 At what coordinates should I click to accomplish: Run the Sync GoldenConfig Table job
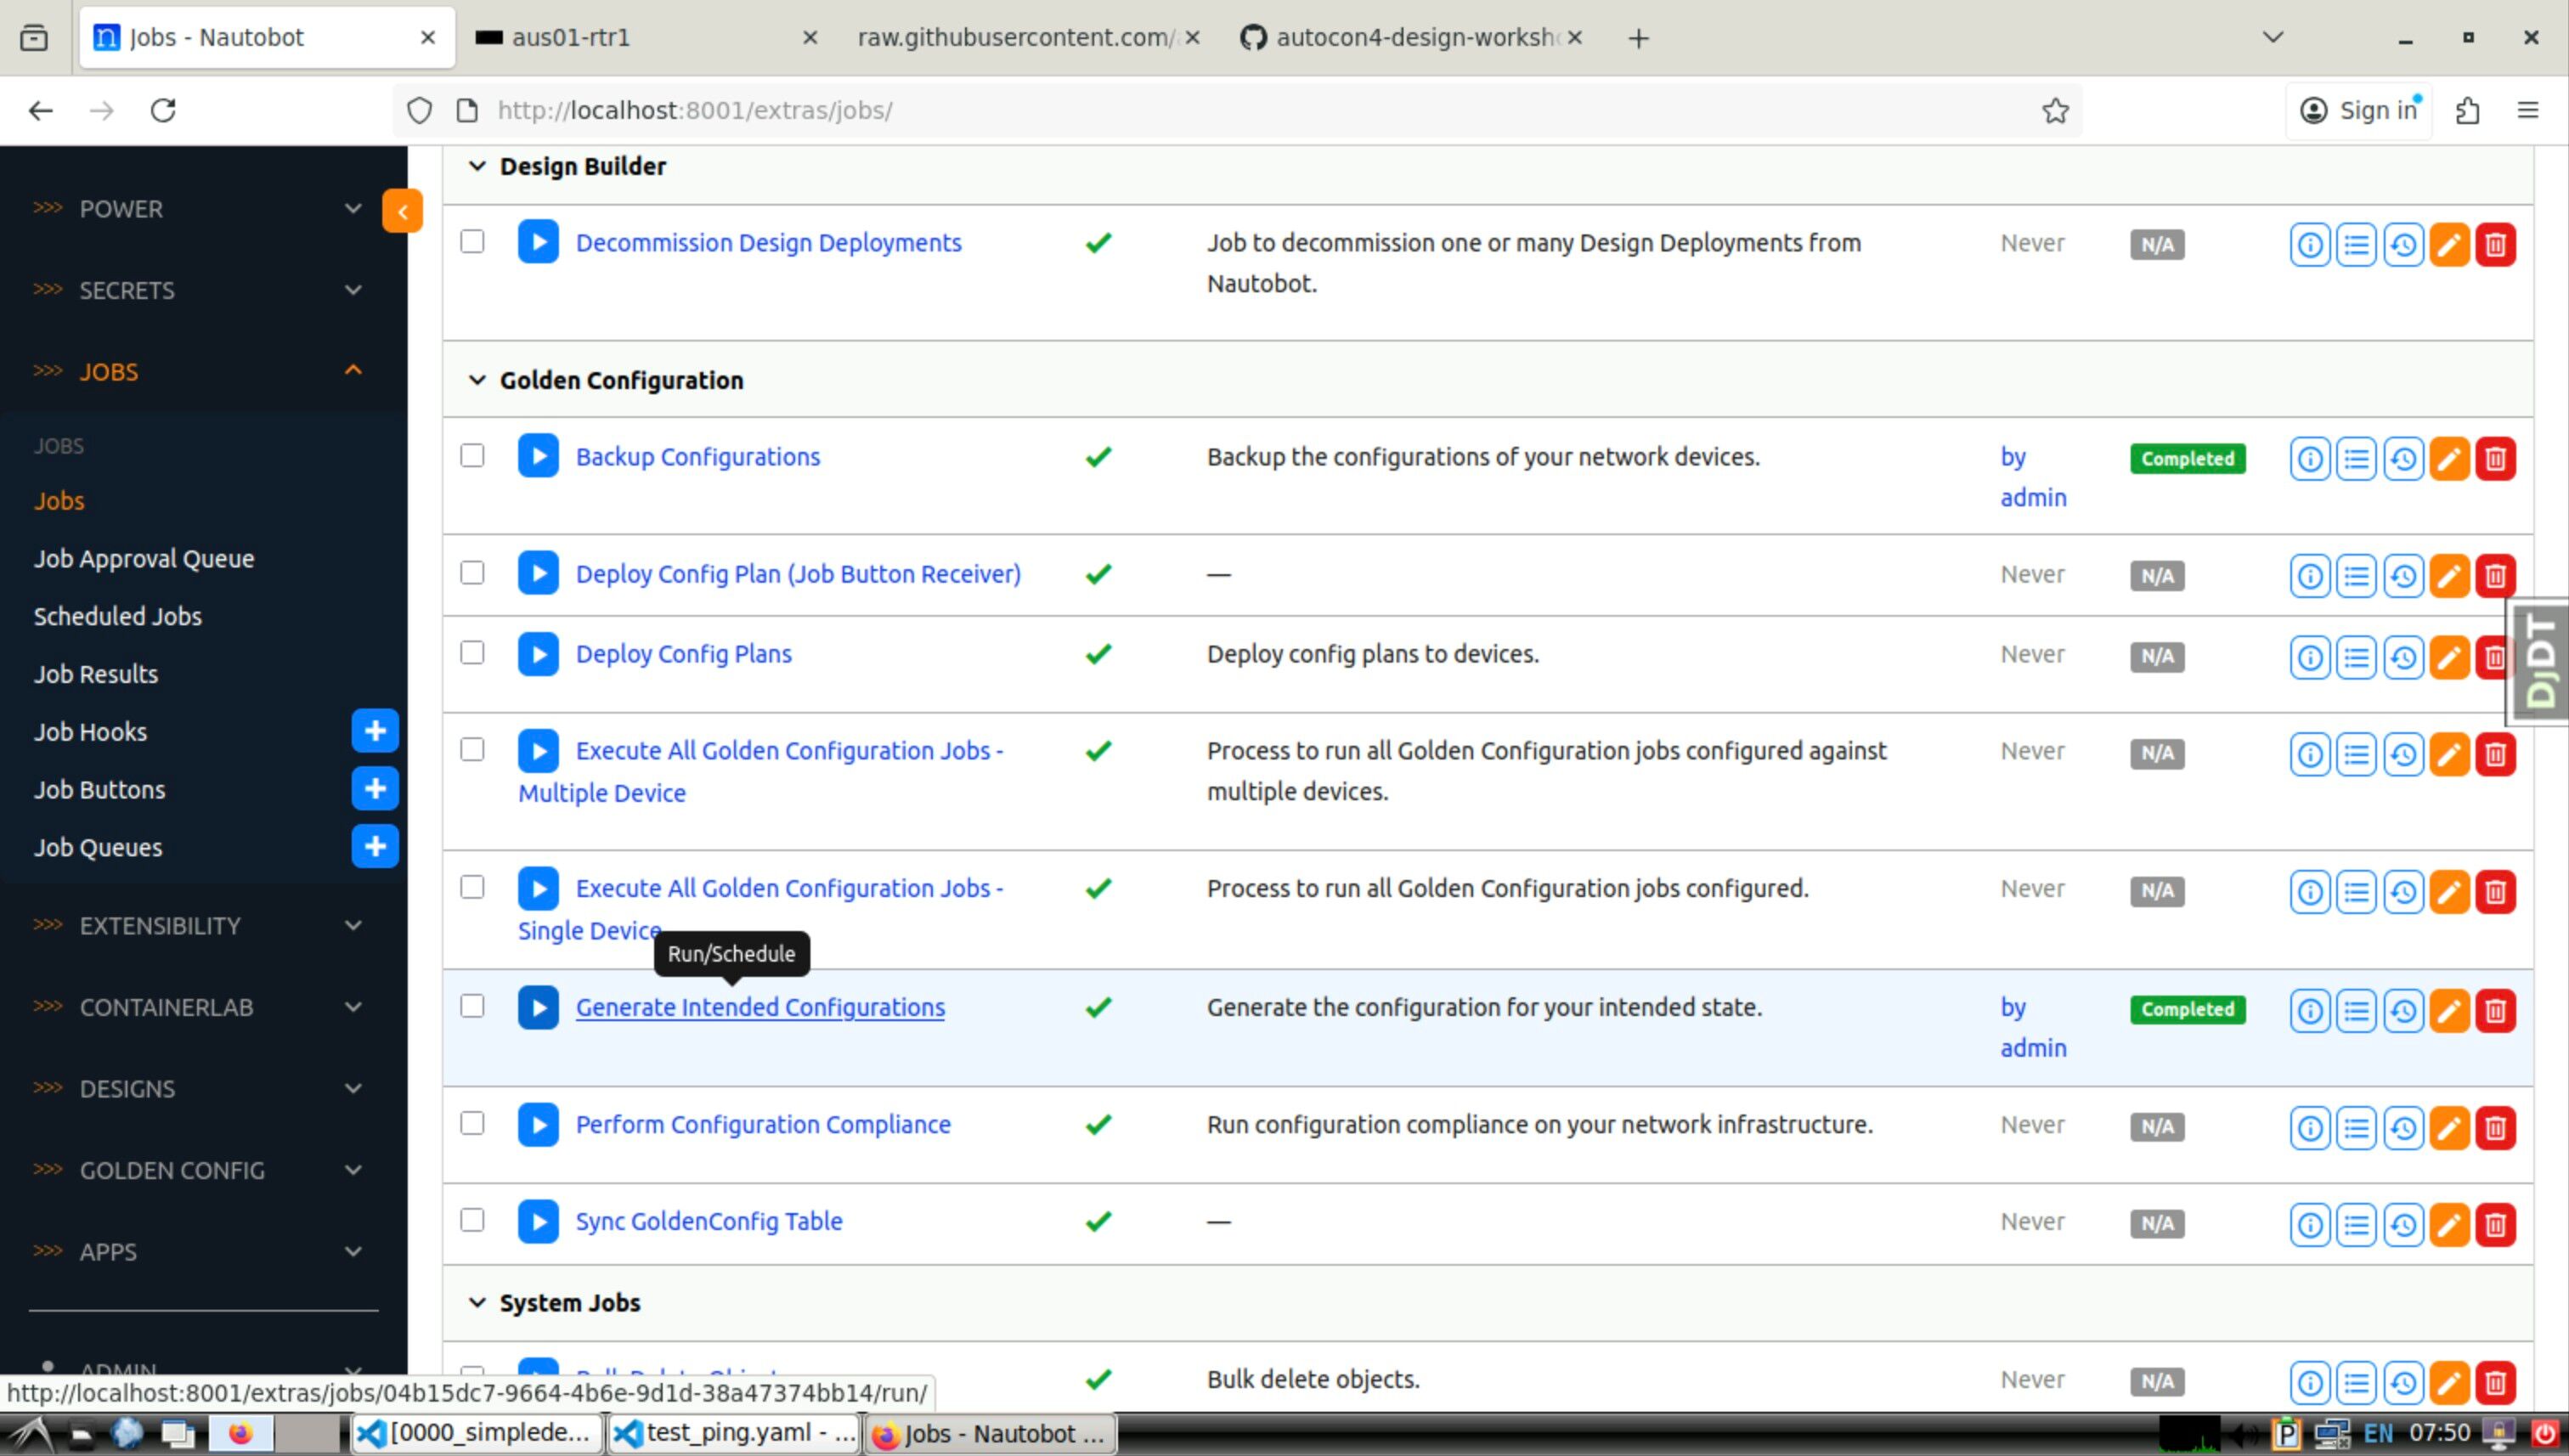[x=538, y=1221]
